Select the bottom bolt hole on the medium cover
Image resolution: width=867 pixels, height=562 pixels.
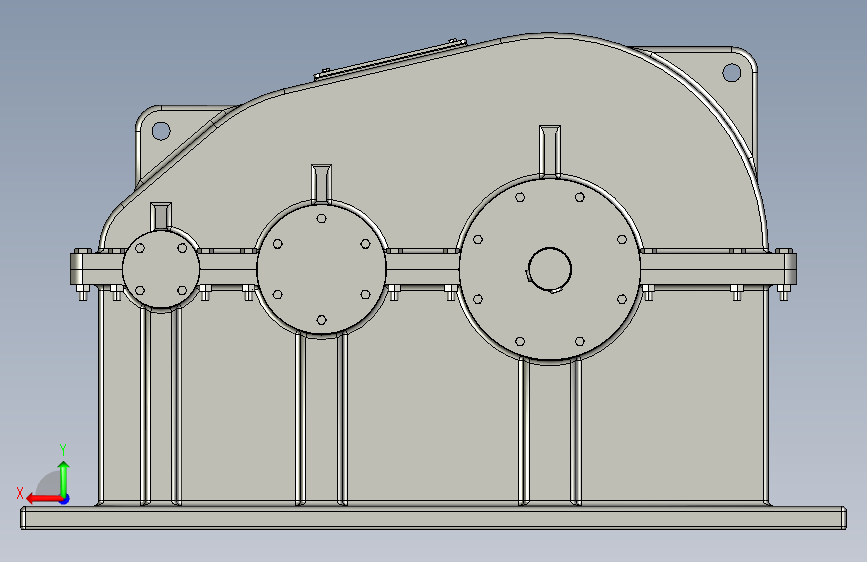(x=321, y=320)
